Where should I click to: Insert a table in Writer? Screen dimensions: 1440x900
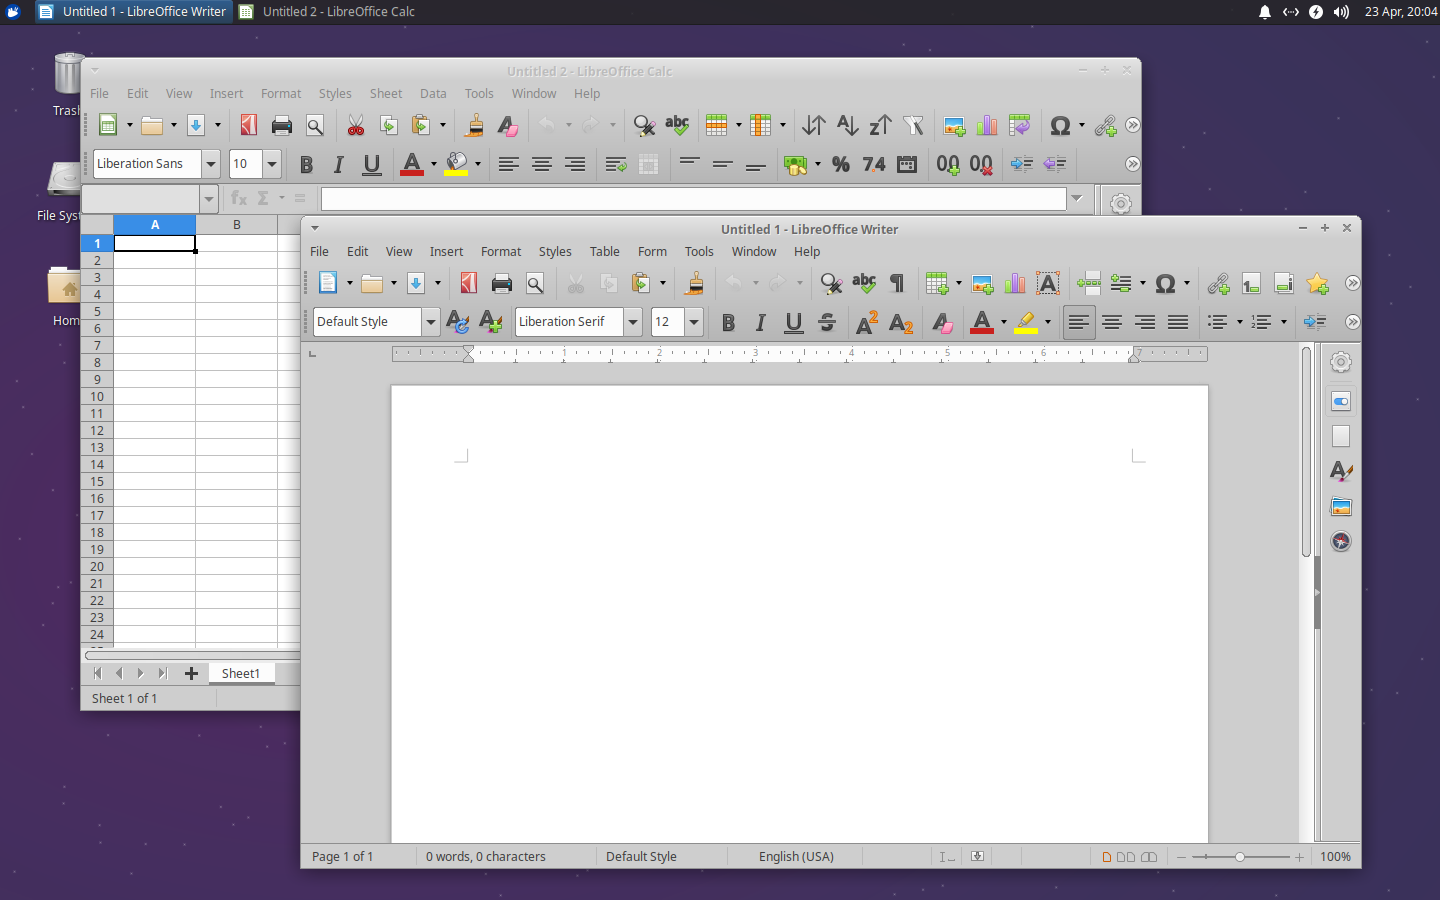coord(937,283)
